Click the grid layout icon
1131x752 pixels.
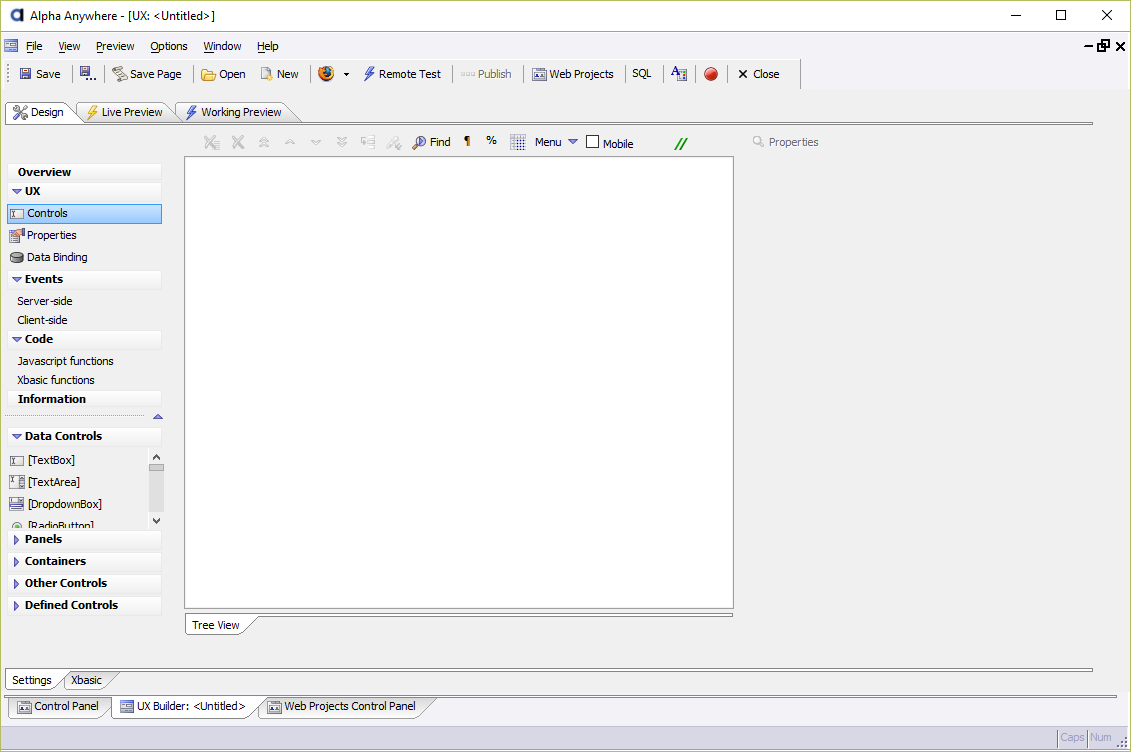518,143
